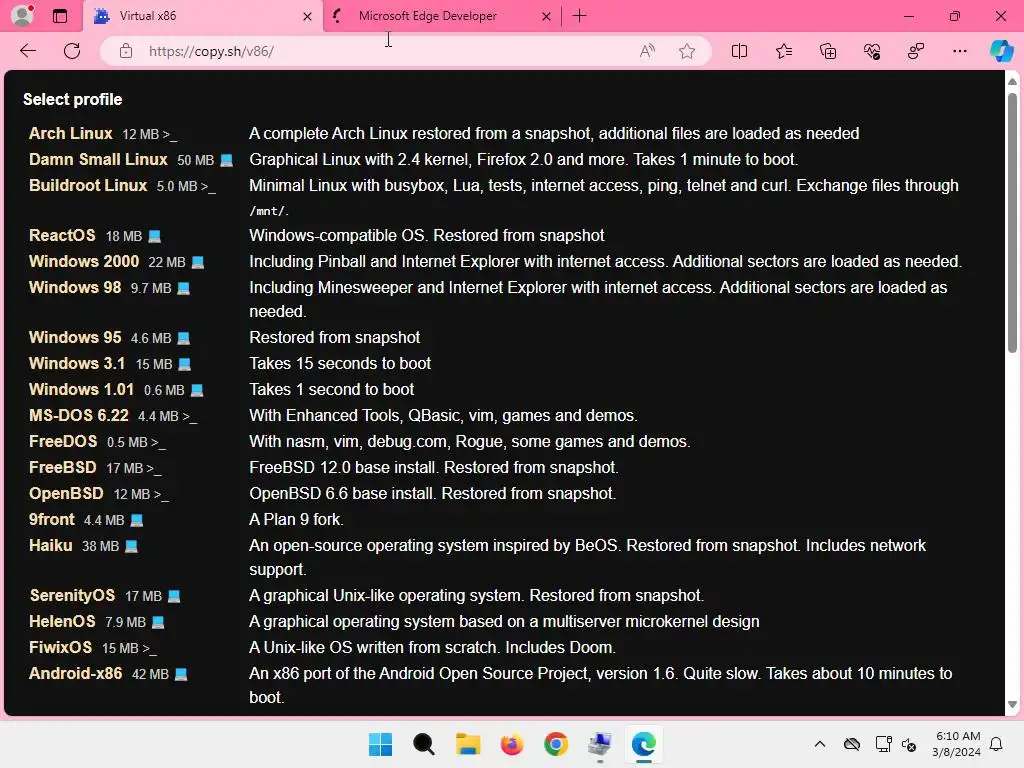Select the ReactOS profile
1024x768 pixels.
tap(62, 235)
